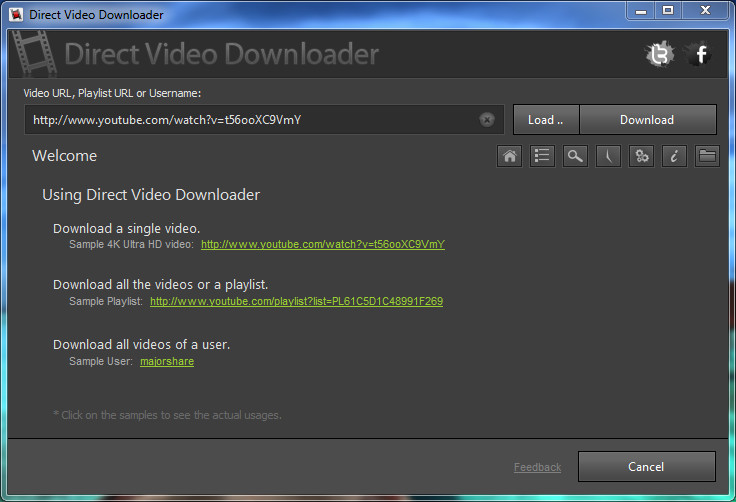Visit the Facebook page icon
The height and width of the screenshot is (502, 736).
(699, 54)
